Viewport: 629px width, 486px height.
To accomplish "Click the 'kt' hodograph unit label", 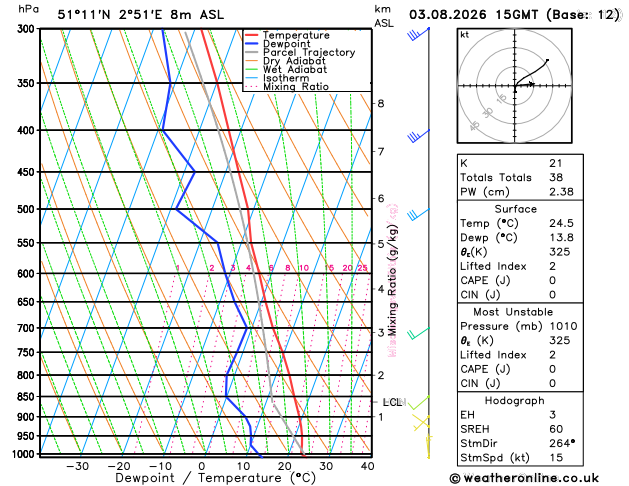I will 465,35.
